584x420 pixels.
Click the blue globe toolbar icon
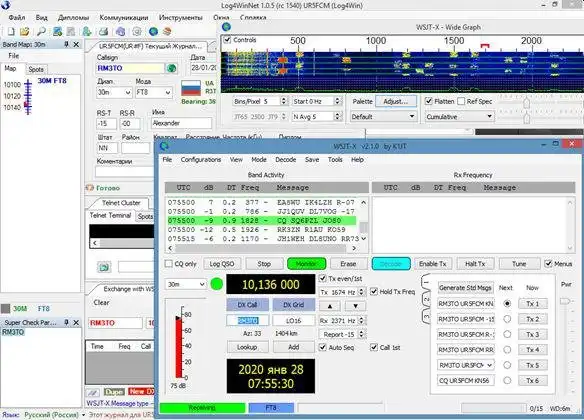(153, 32)
